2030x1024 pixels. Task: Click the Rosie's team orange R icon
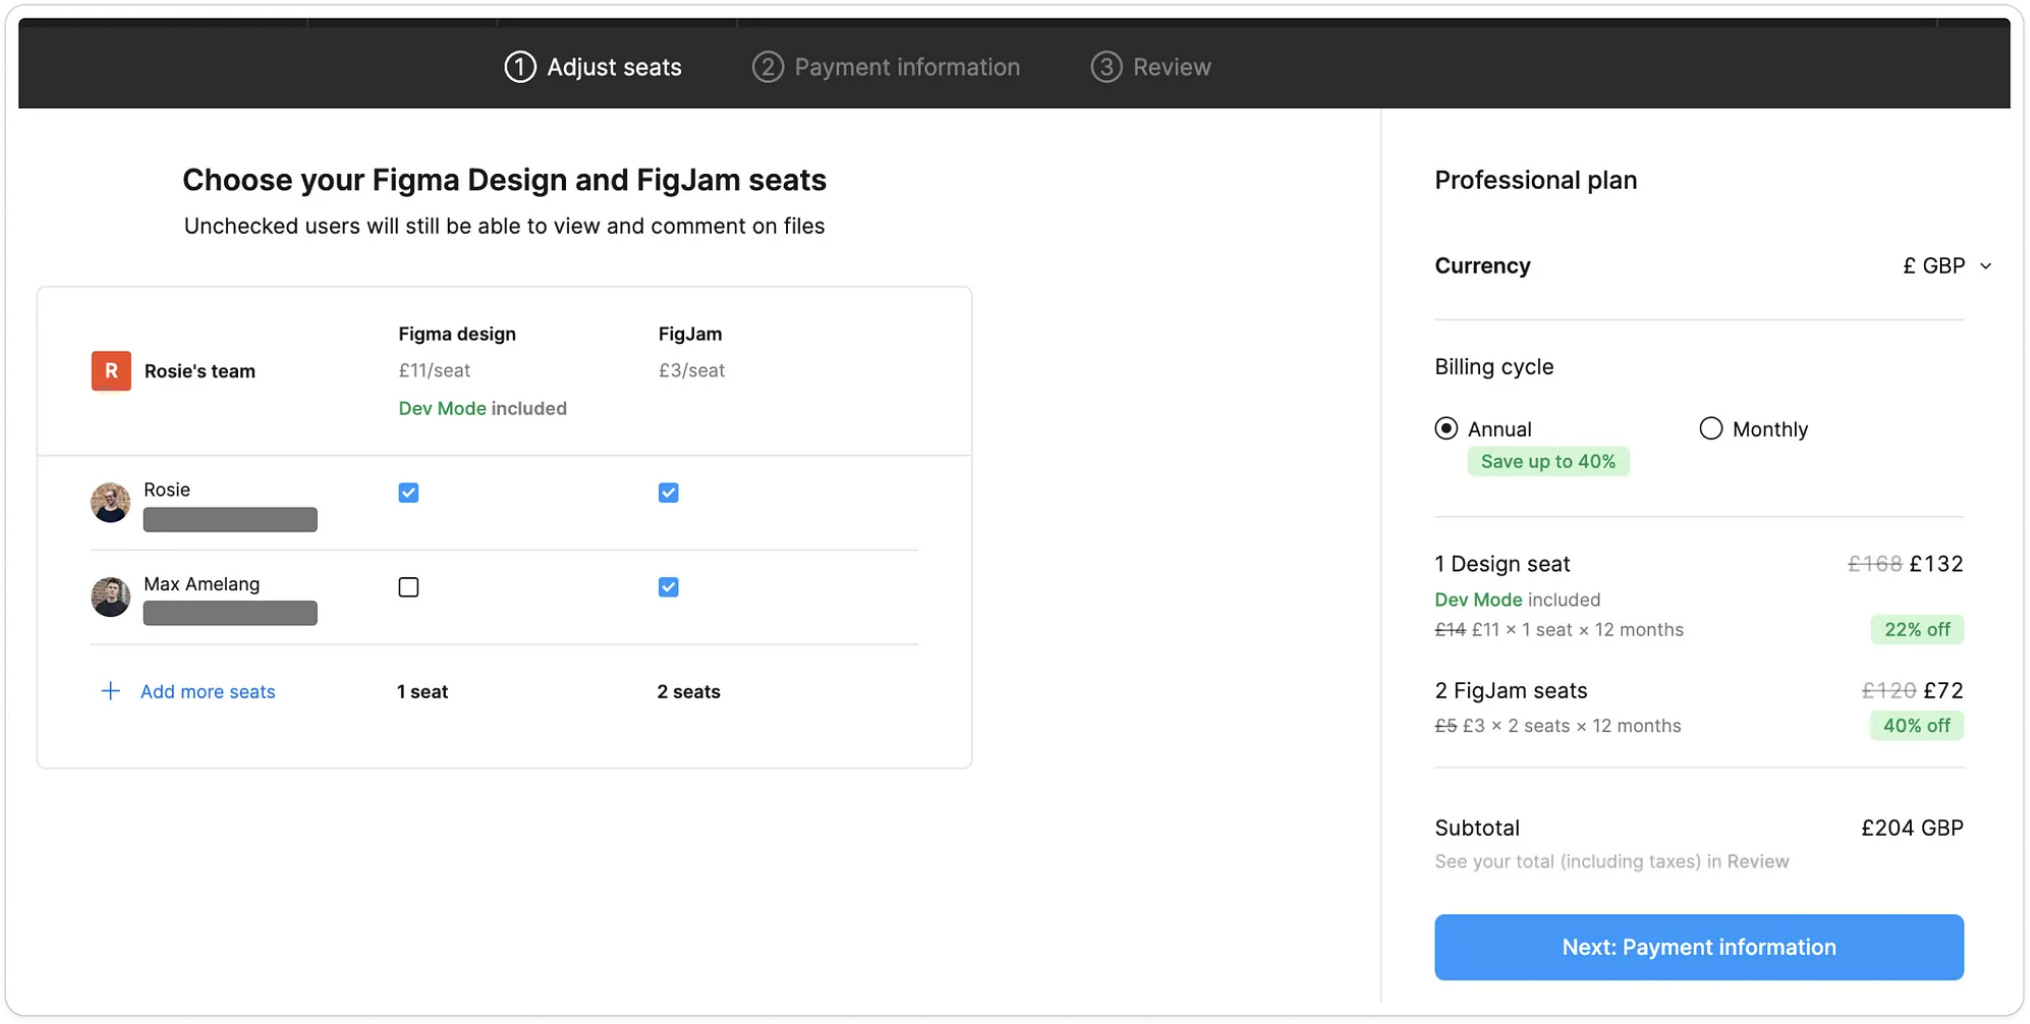point(111,371)
